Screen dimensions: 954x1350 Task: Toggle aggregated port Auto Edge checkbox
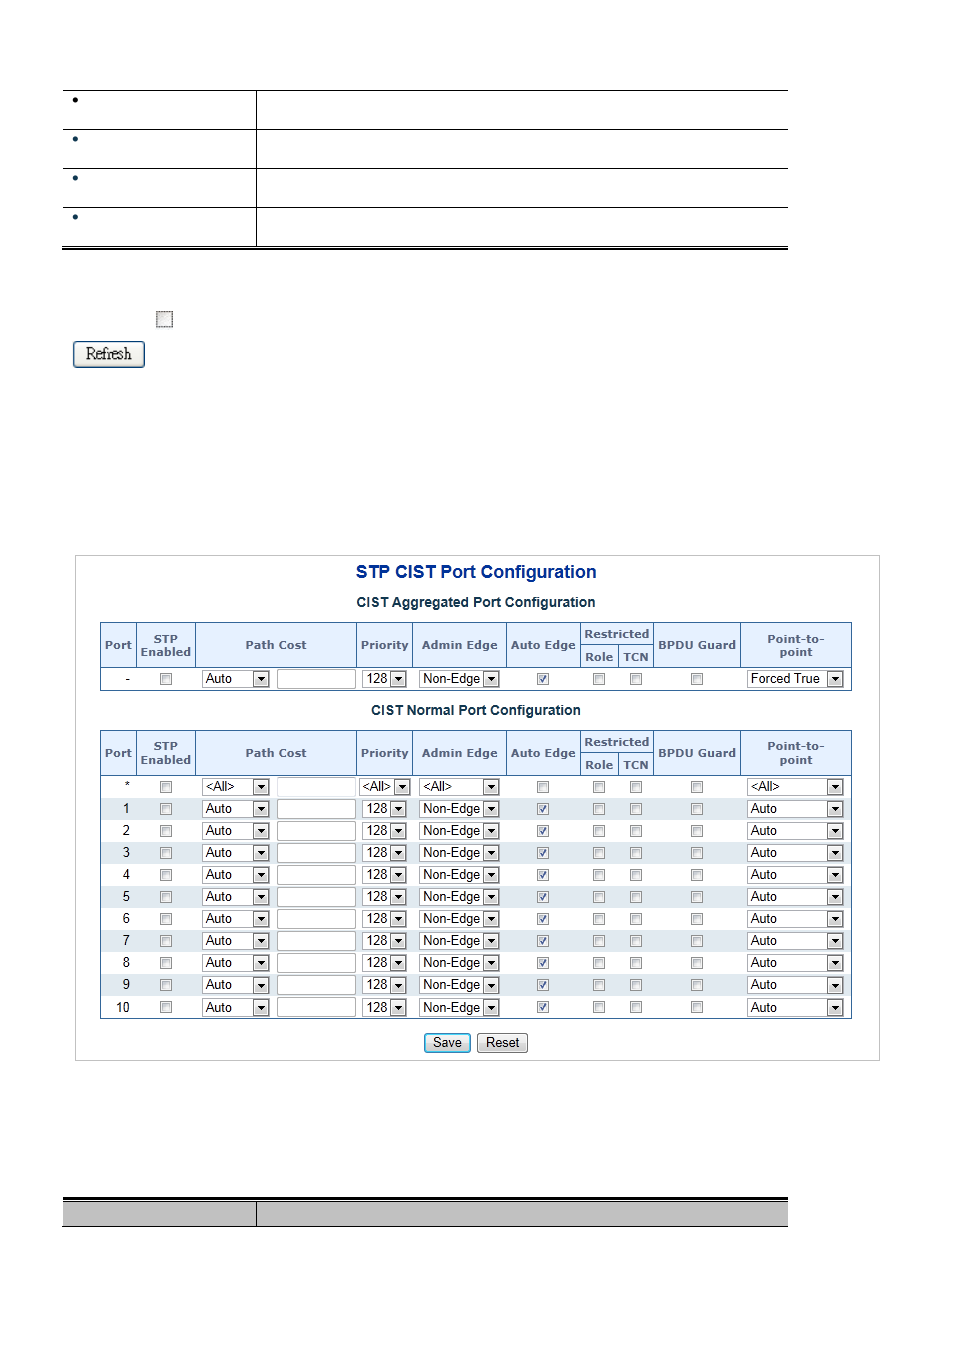coord(543,679)
